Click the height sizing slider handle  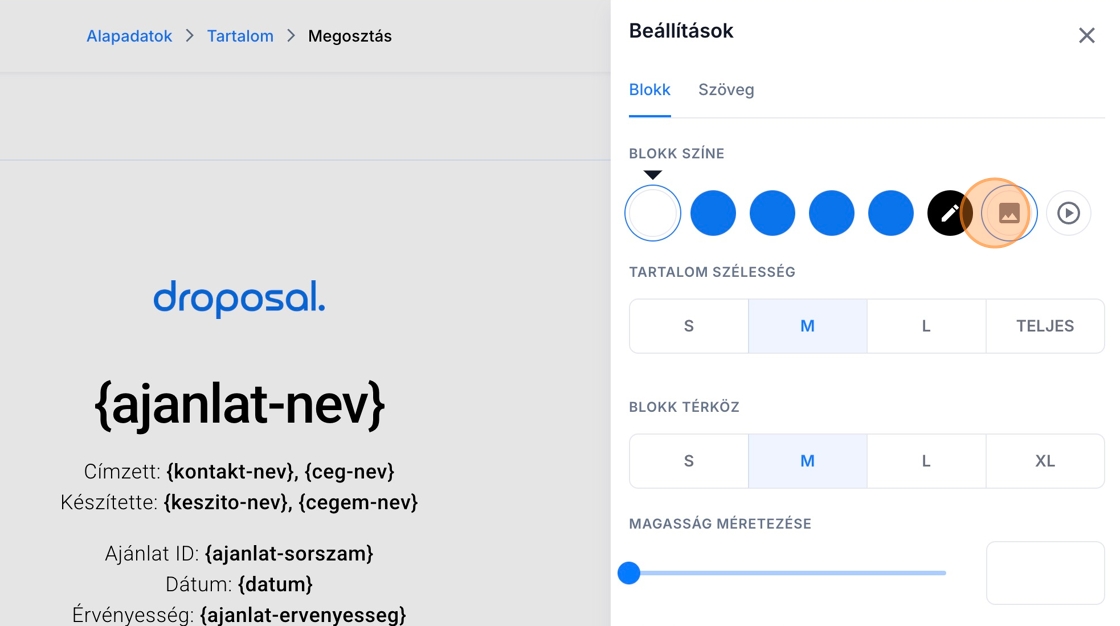[629, 573]
